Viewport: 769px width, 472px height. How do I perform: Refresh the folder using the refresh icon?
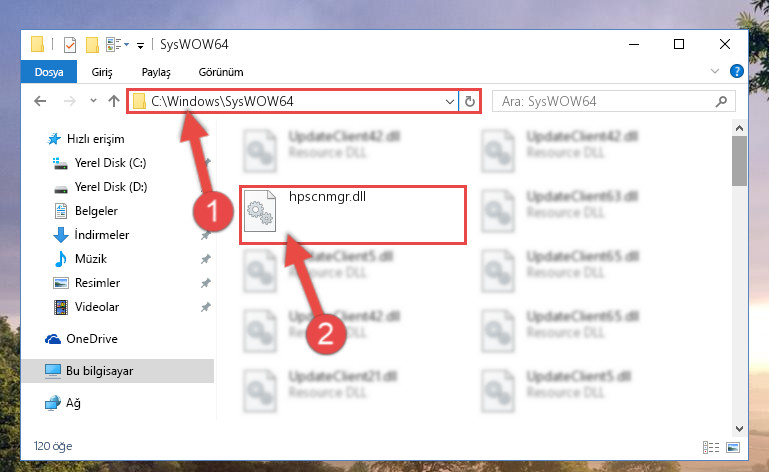tap(469, 102)
